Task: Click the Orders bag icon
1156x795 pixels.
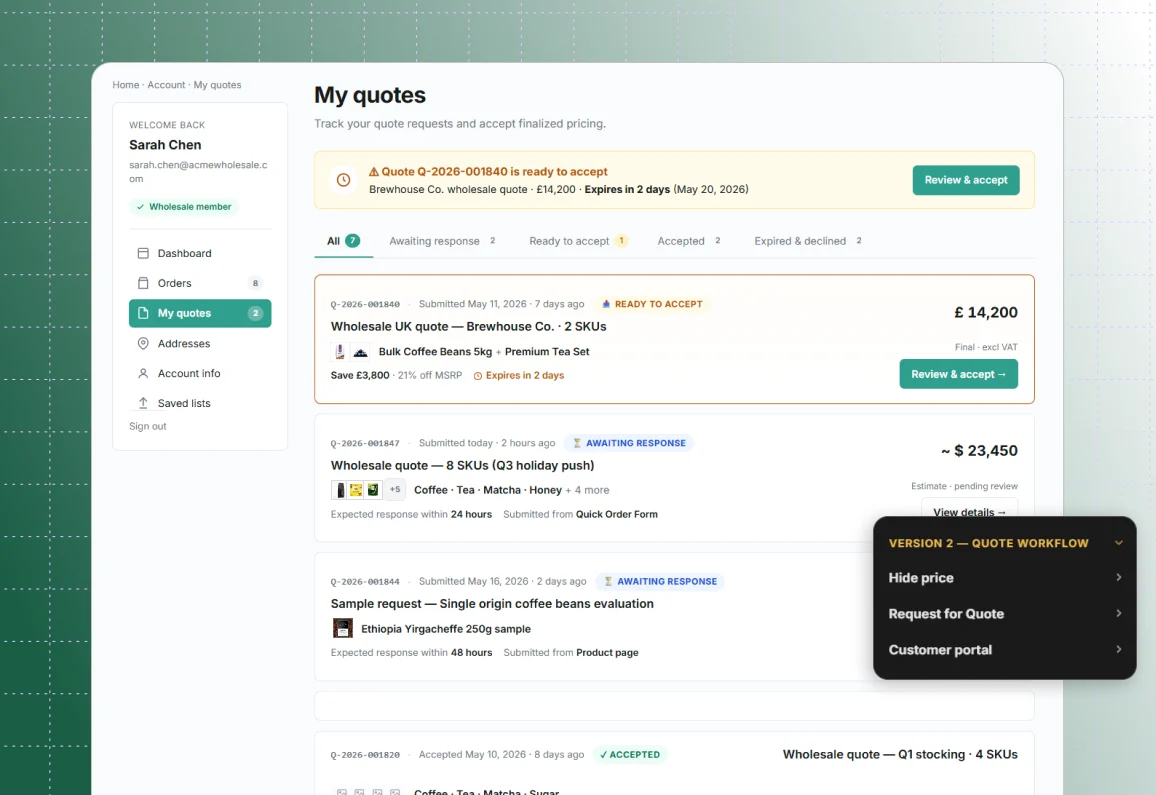Action: point(143,283)
